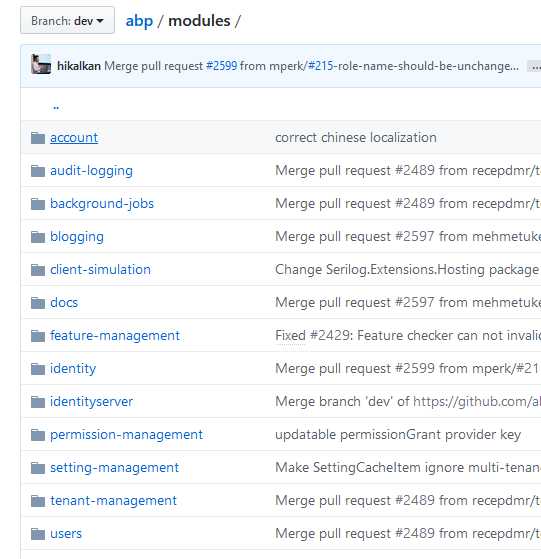
Task: Click the folder icon beside users
Action: click(x=38, y=534)
